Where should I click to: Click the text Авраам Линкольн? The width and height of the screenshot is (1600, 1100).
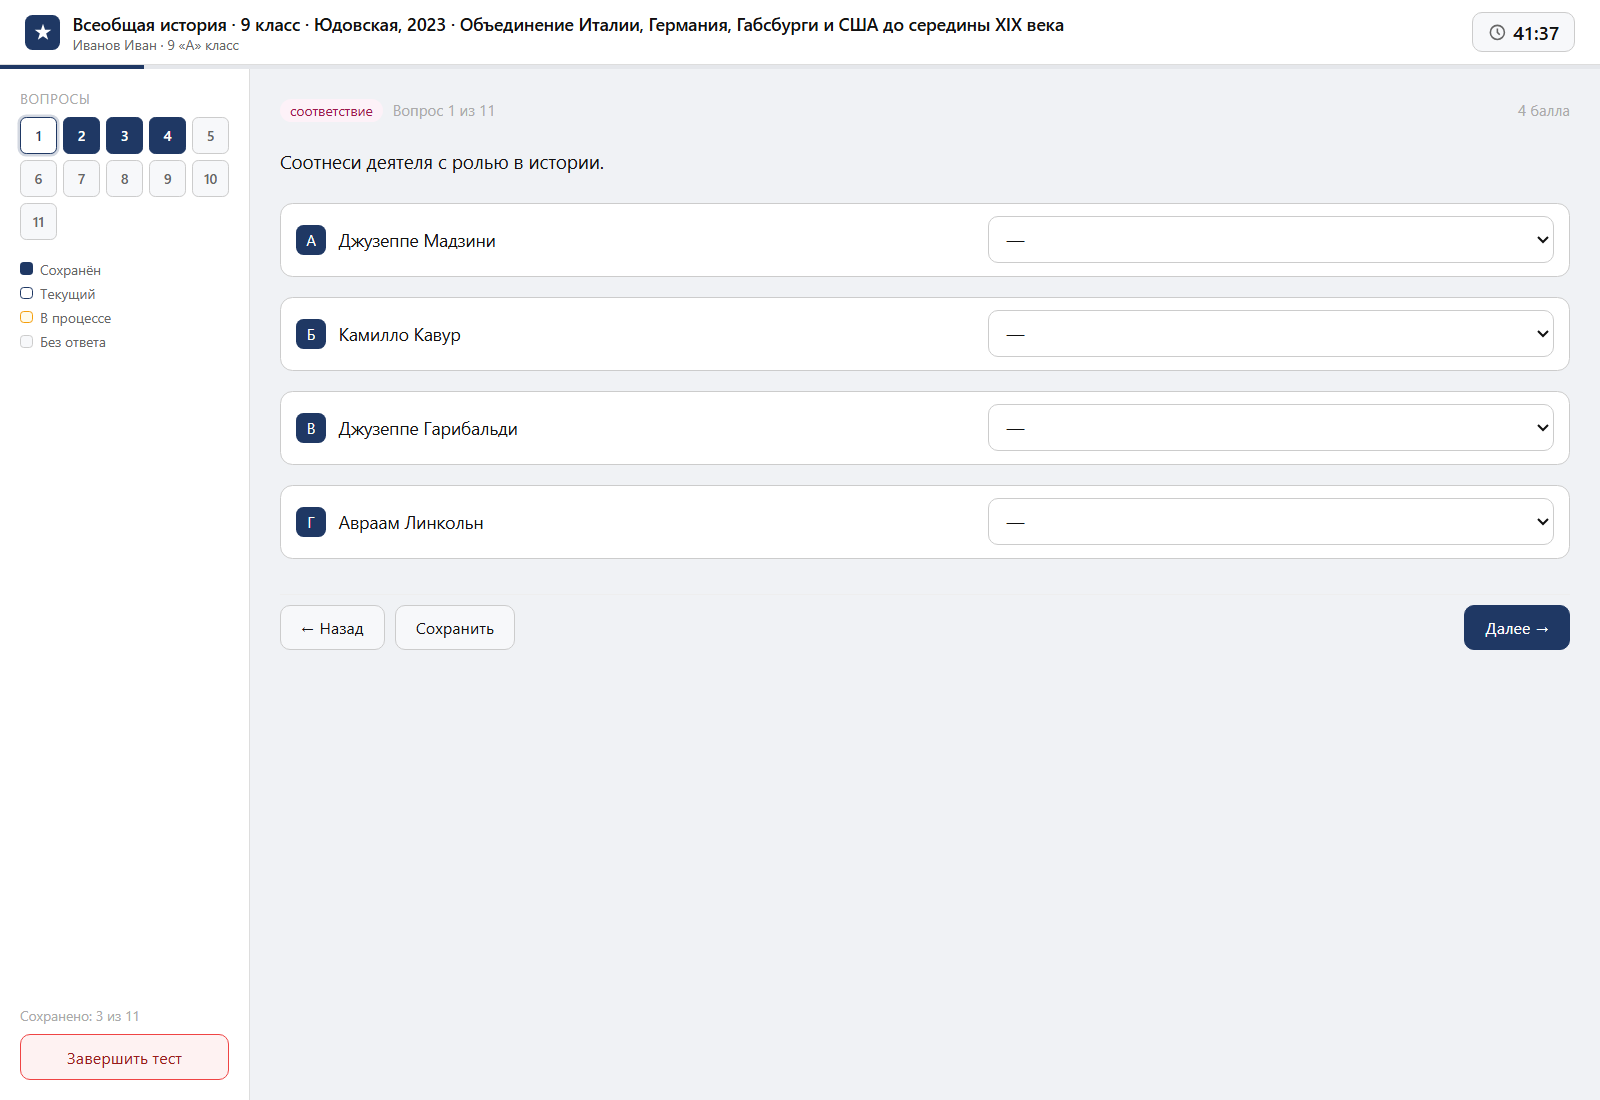[411, 523]
